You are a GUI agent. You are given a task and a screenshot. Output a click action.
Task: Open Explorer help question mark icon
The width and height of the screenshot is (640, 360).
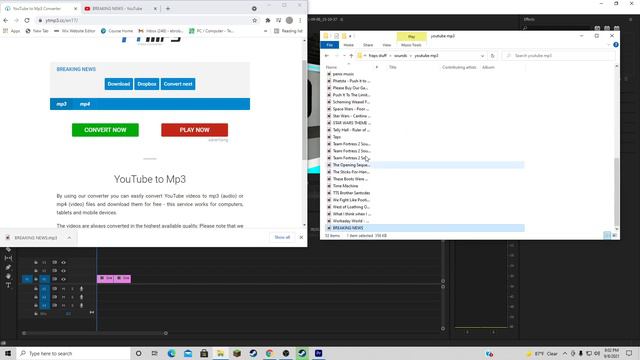(x=616, y=44)
